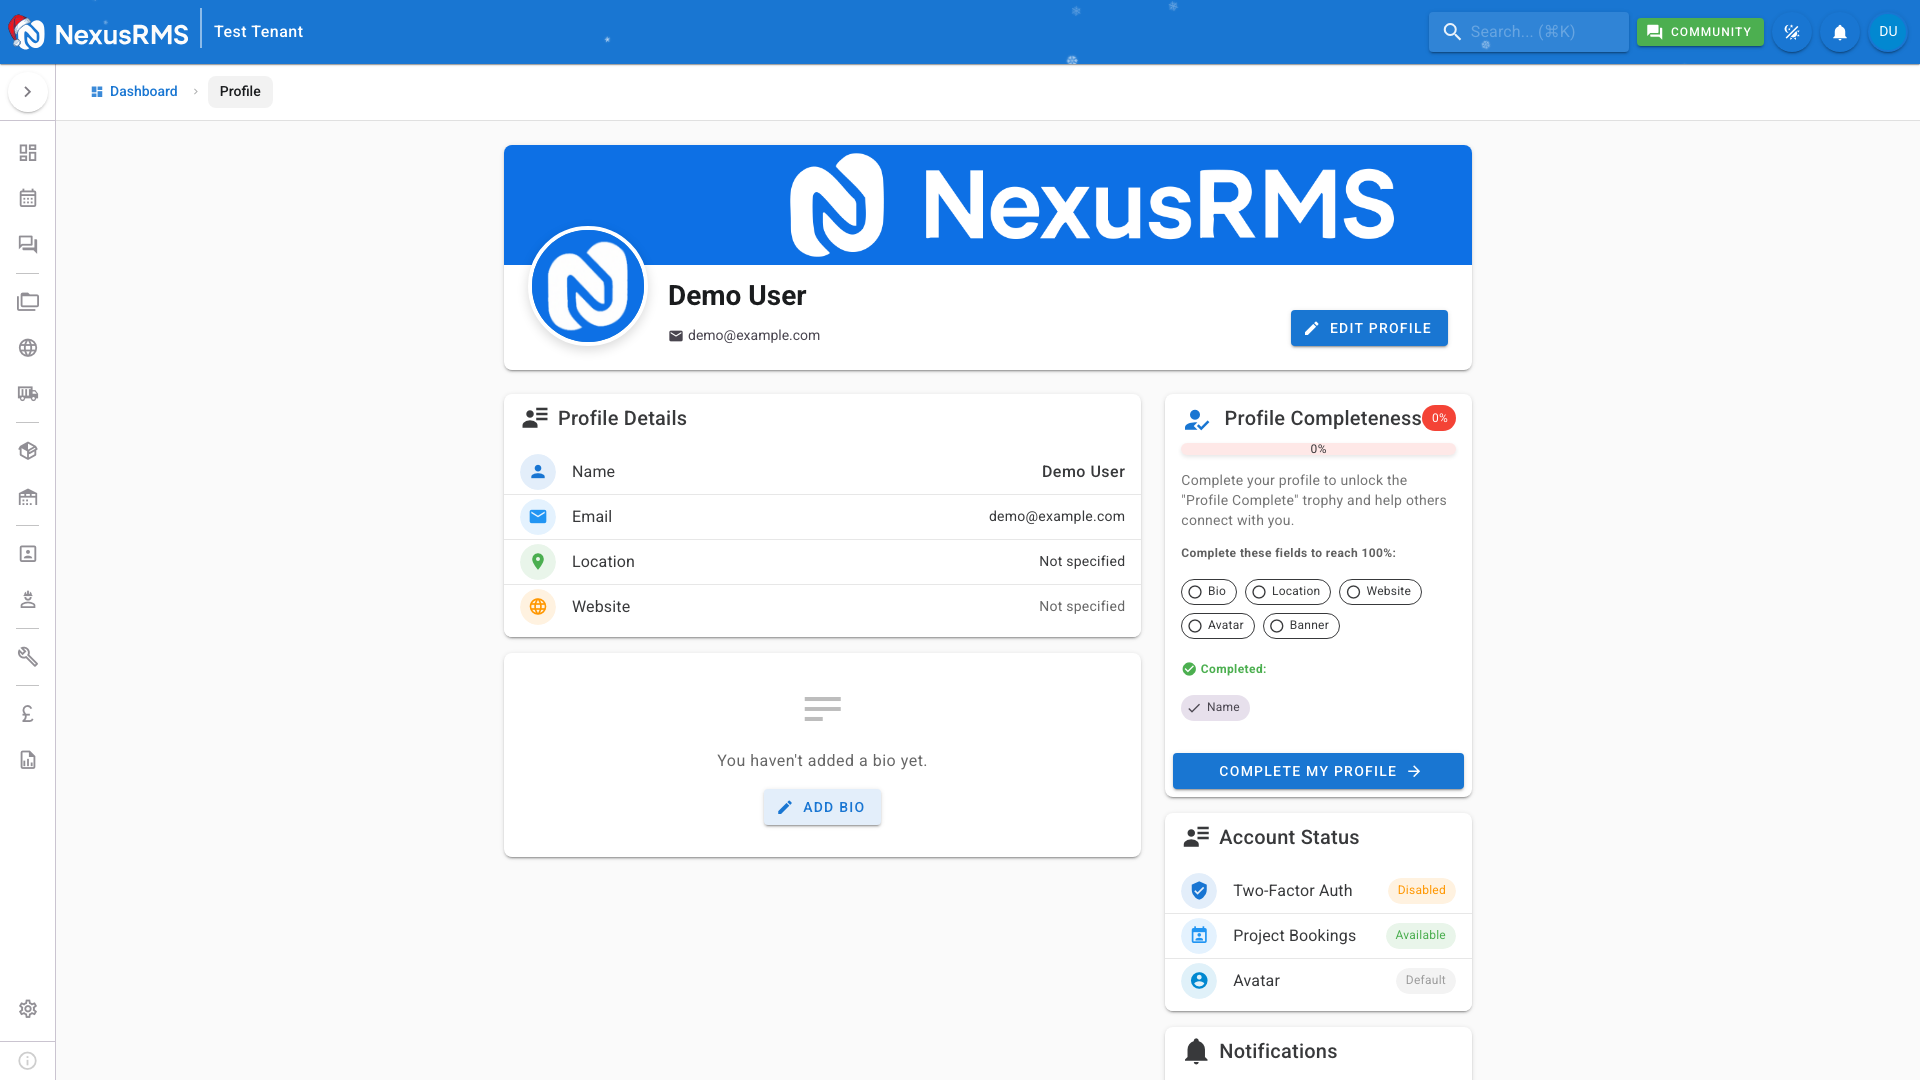
Task: Expand the collapsed navigation sidebar
Action: tap(28, 91)
